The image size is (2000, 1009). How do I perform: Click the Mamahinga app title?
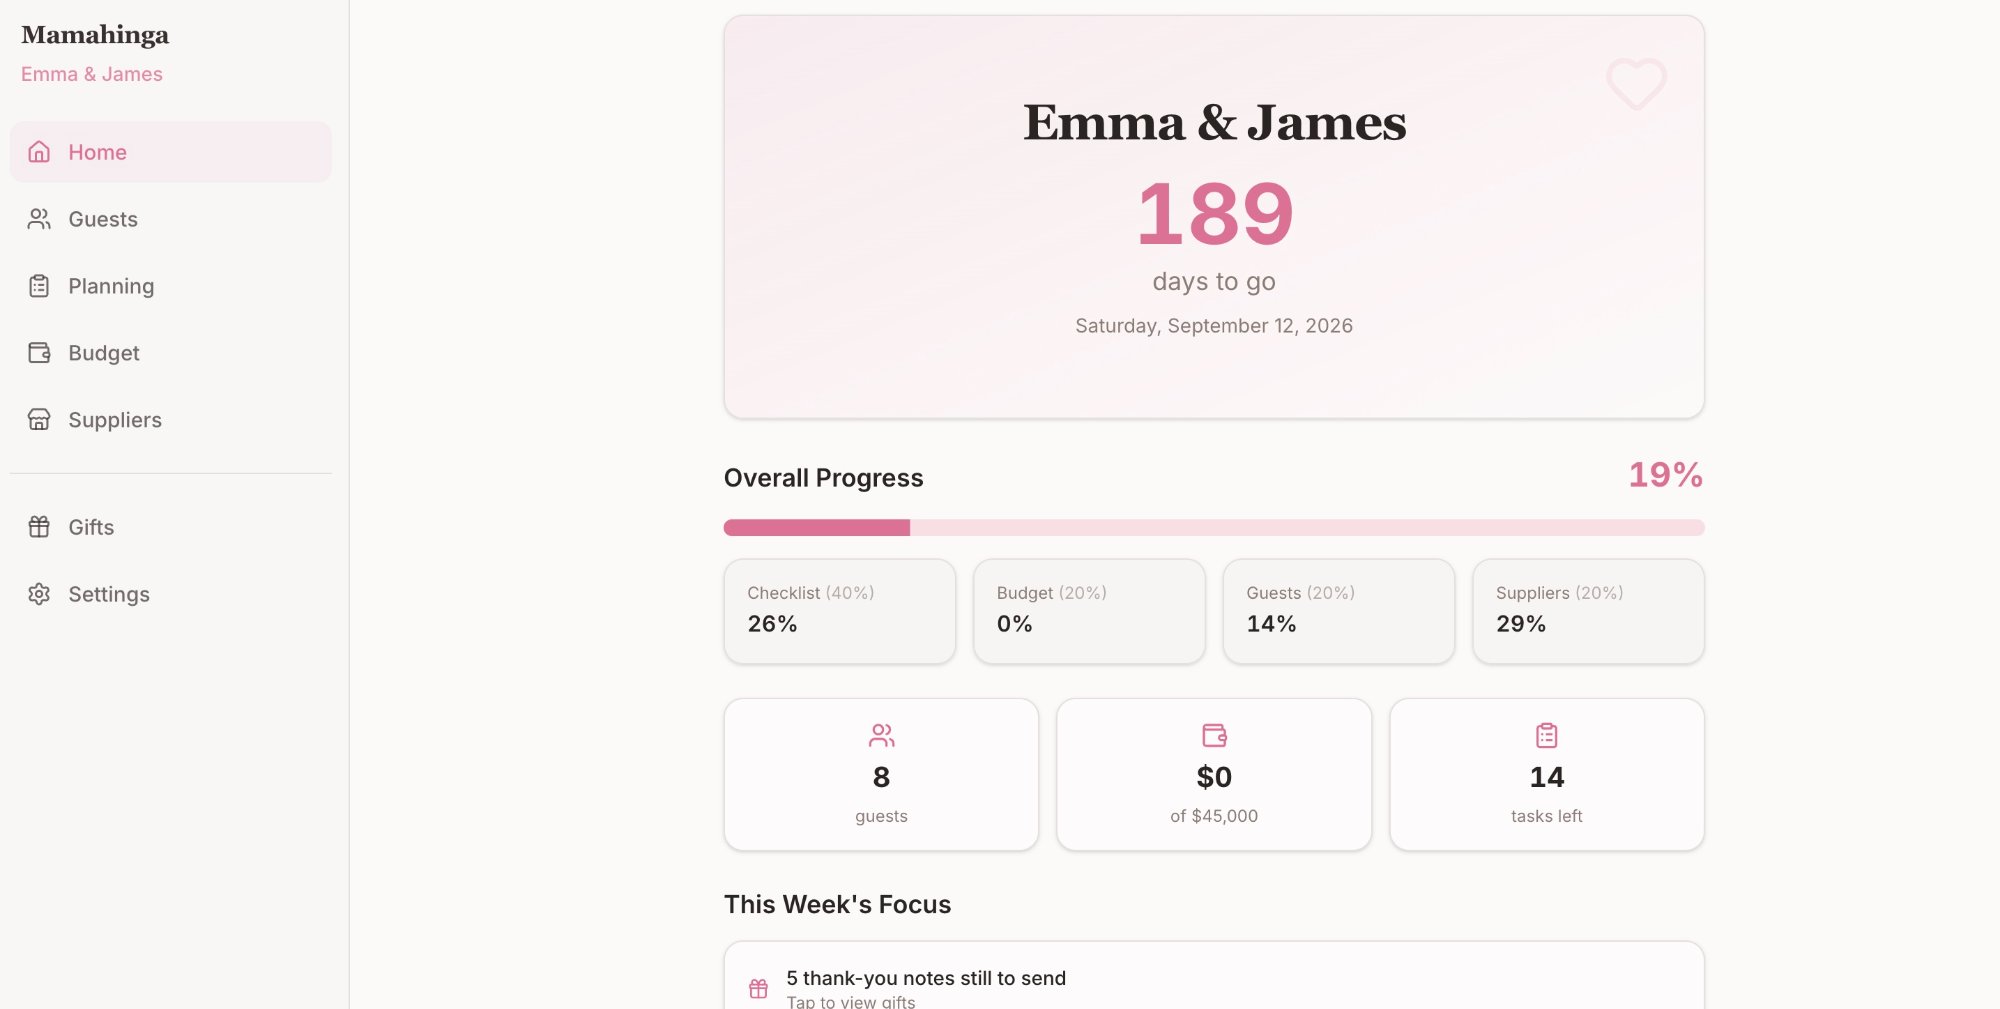pos(95,35)
